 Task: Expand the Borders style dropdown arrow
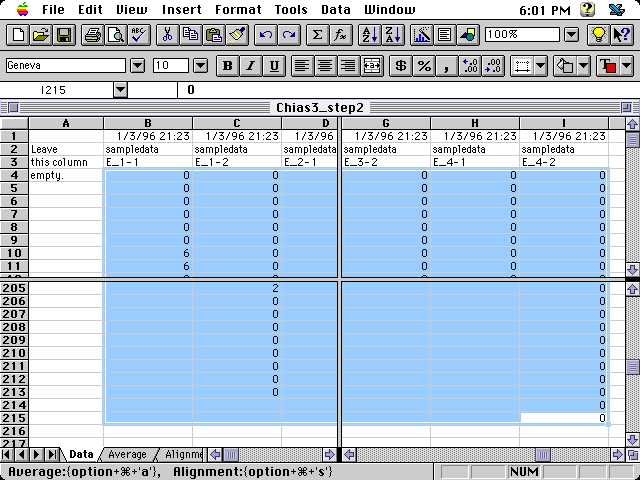tap(540, 66)
